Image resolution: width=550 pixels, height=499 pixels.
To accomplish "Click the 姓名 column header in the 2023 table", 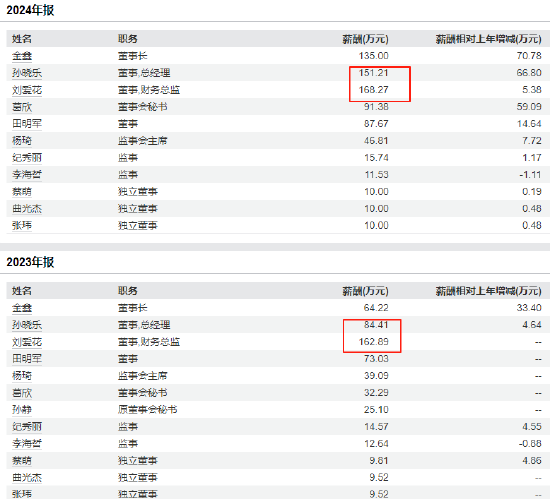I will pos(22,291).
